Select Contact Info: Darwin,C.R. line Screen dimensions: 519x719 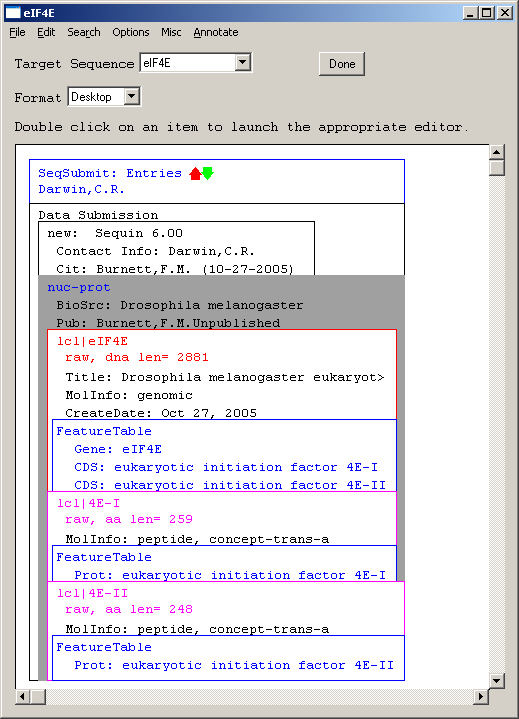pyautogui.click(x=155, y=251)
